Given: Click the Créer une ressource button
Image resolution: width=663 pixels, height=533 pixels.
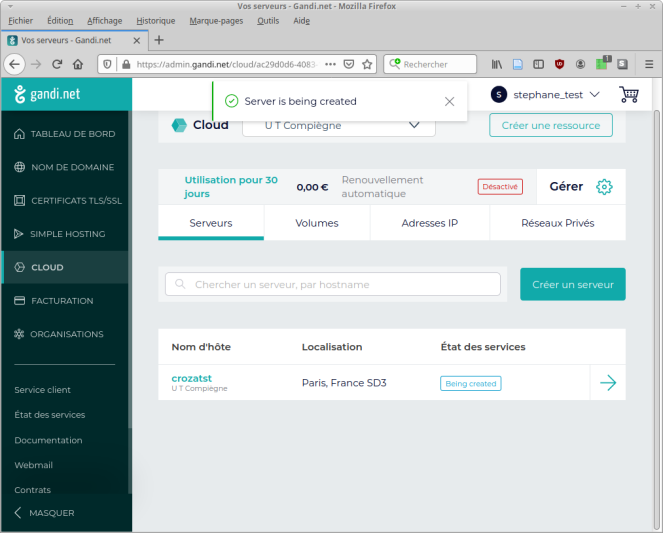Looking at the screenshot, I should (551, 126).
